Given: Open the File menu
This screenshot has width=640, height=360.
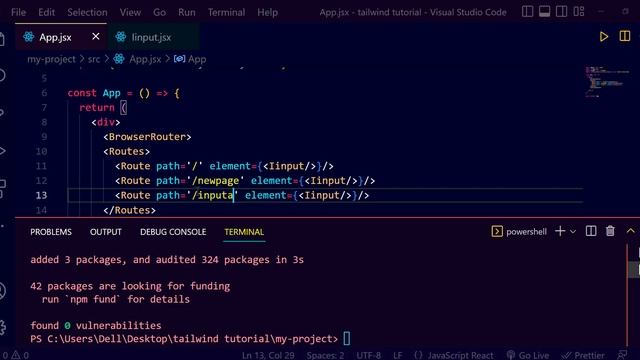Looking at the screenshot, I should (18, 12).
